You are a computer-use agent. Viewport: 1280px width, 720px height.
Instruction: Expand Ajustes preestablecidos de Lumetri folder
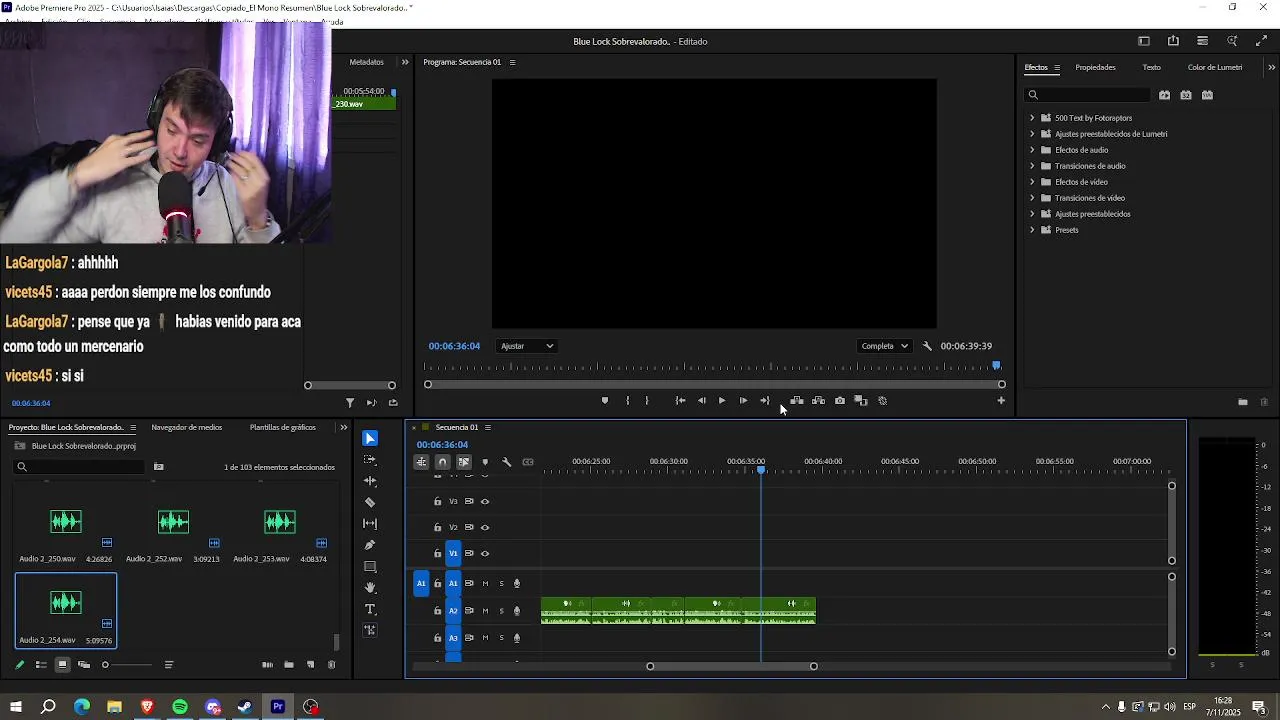(1032, 134)
